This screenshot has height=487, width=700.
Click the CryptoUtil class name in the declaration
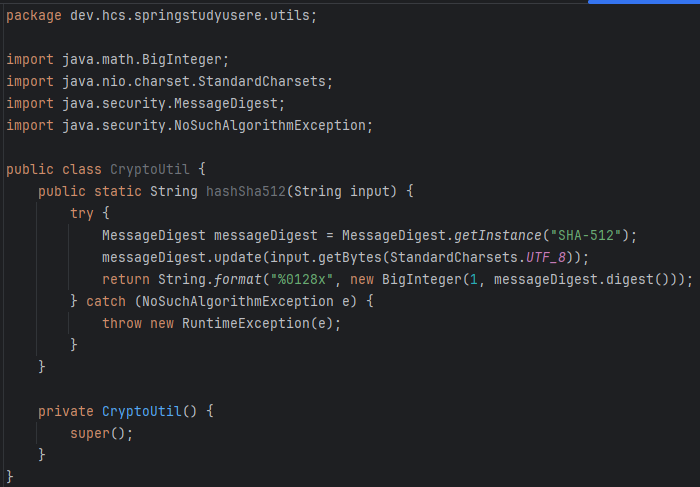click(150, 169)
